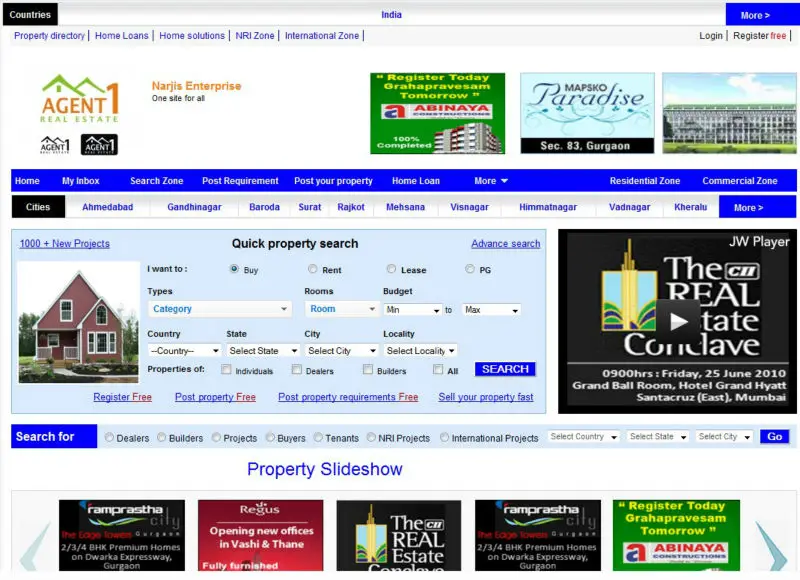
Task: Open Select State dropdown in Search for bar
Action: tap(658, 437)
